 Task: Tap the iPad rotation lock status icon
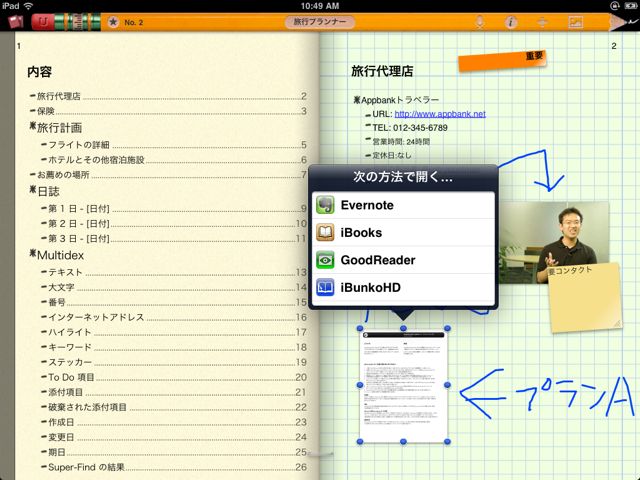pyautogui.click(x=614, y=6)
